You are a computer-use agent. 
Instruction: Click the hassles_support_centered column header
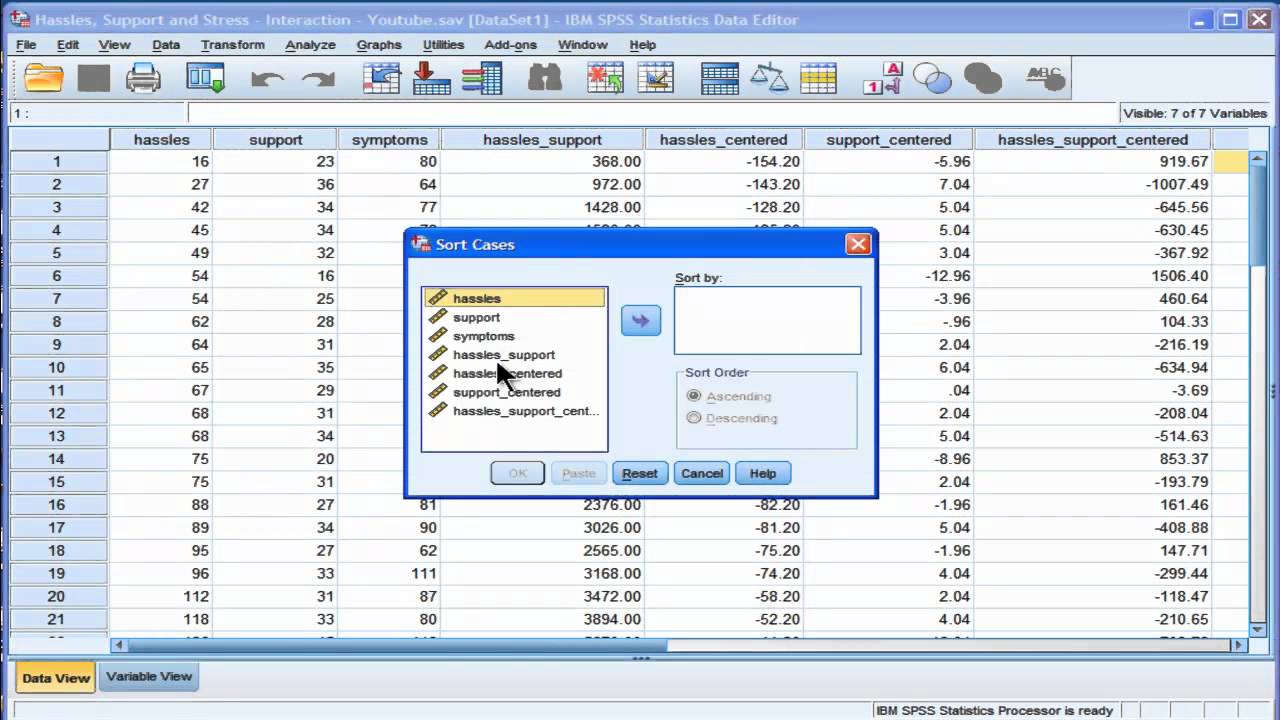[1093, 140]
